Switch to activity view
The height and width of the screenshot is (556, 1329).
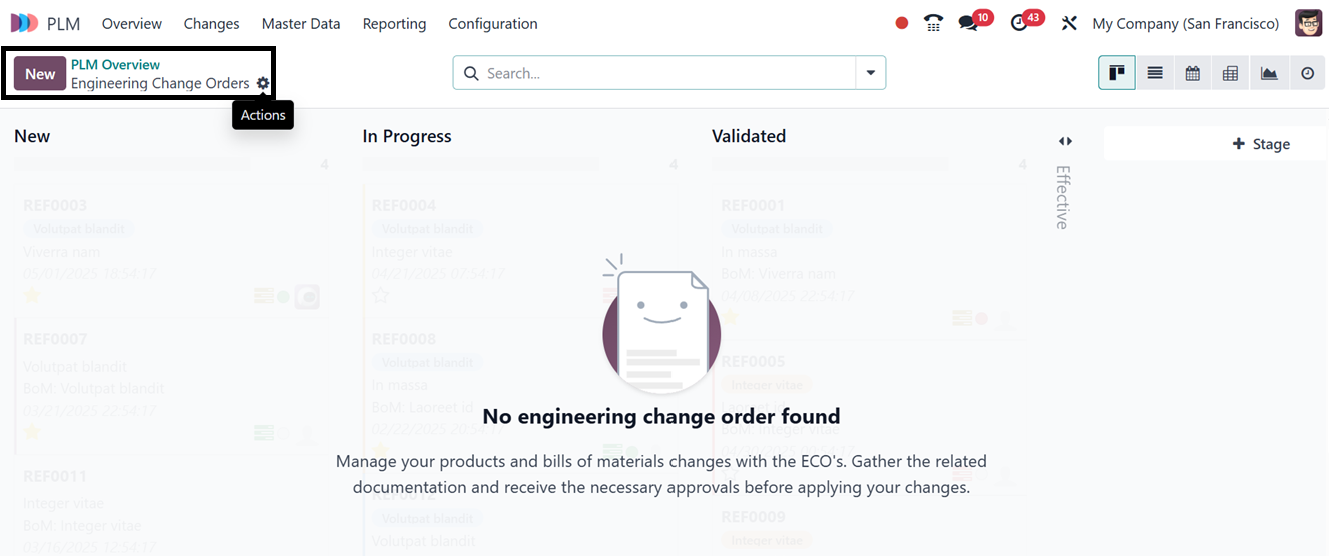[1307, 73]
